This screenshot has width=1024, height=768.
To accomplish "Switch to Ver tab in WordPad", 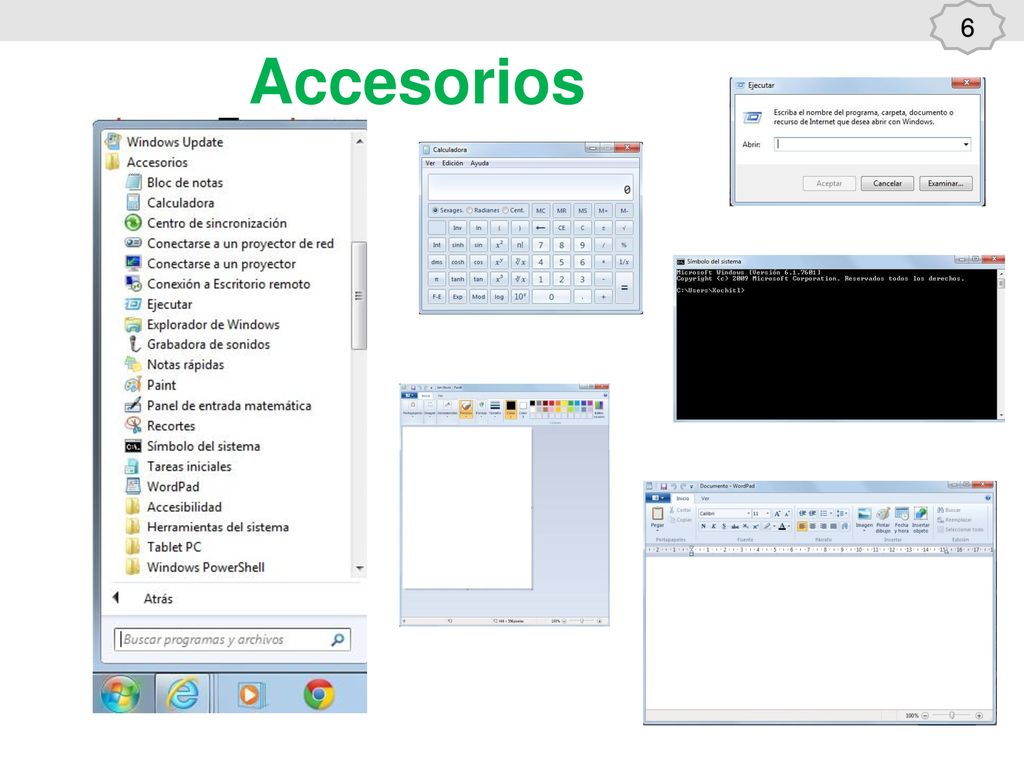I will point(705,498).
